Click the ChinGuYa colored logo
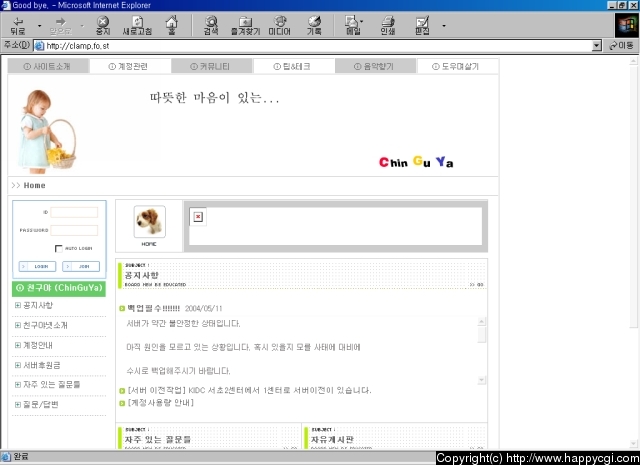Image resolution: width=640 pixels, height=465 pixels. click(416, 162)
